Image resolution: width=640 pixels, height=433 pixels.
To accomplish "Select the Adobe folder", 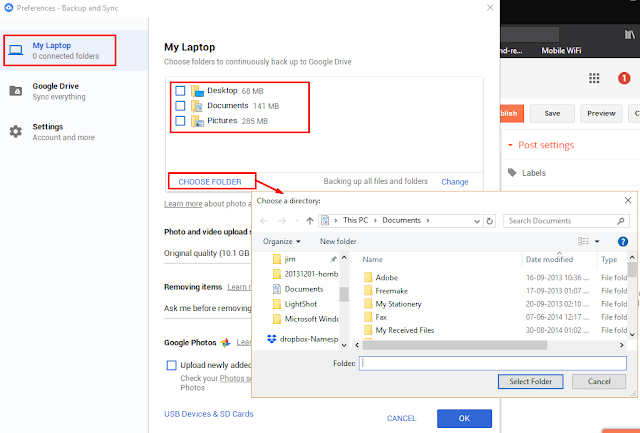I will pos(381,278).
